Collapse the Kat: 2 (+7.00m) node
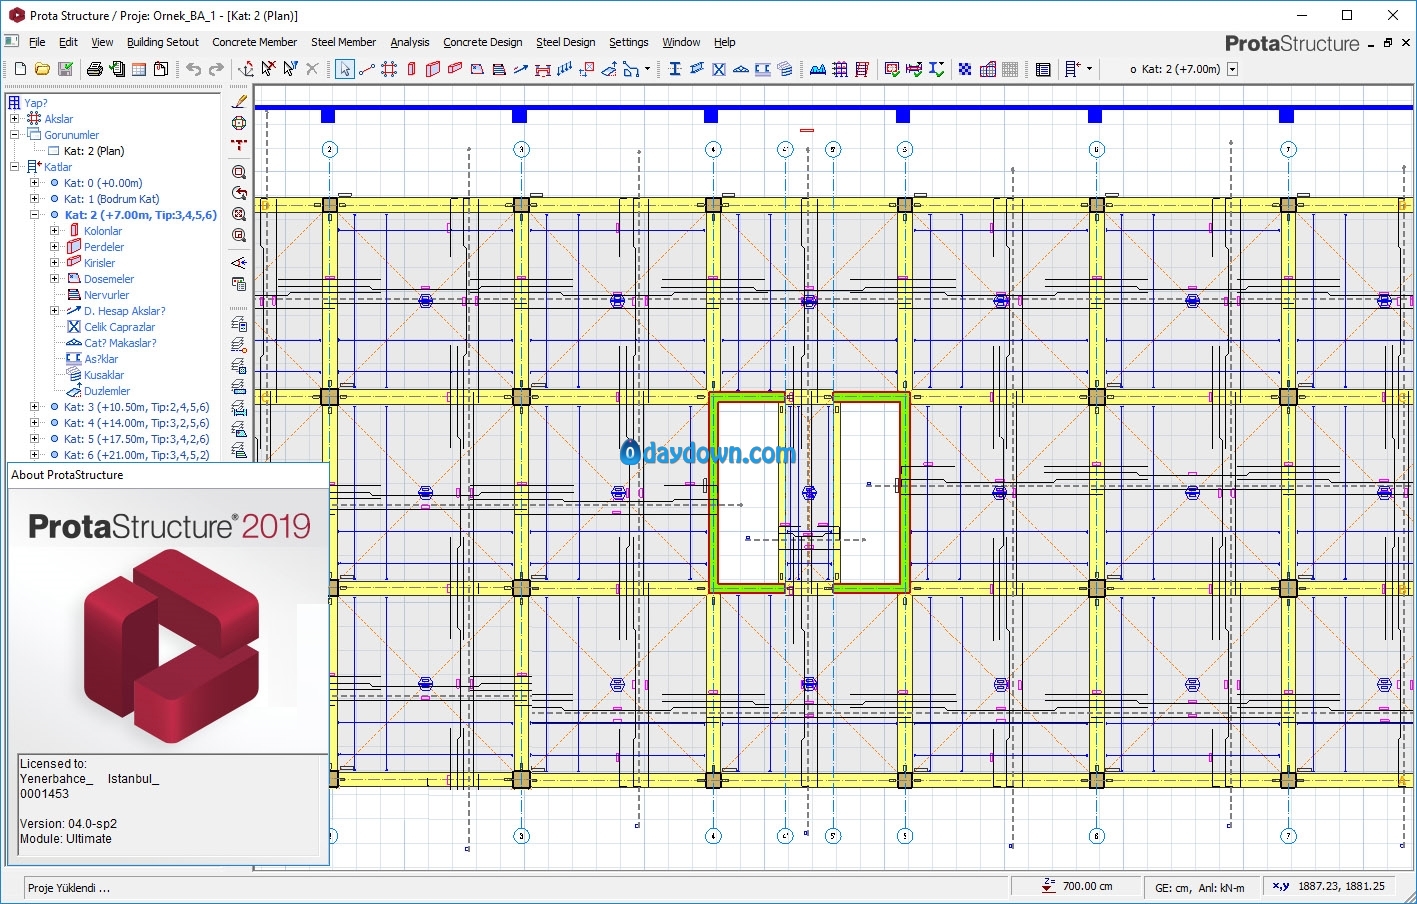1417x904 pixels. (35, 215)
